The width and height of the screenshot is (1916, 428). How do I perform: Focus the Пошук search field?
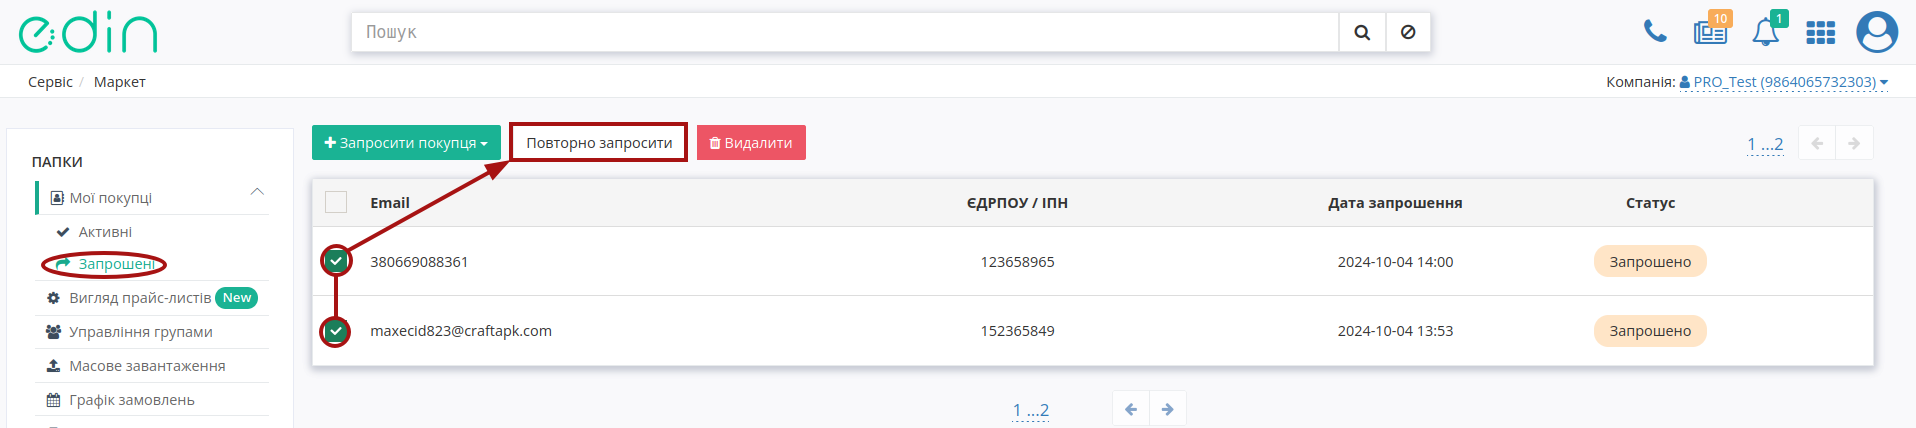(x=845, y=32)
